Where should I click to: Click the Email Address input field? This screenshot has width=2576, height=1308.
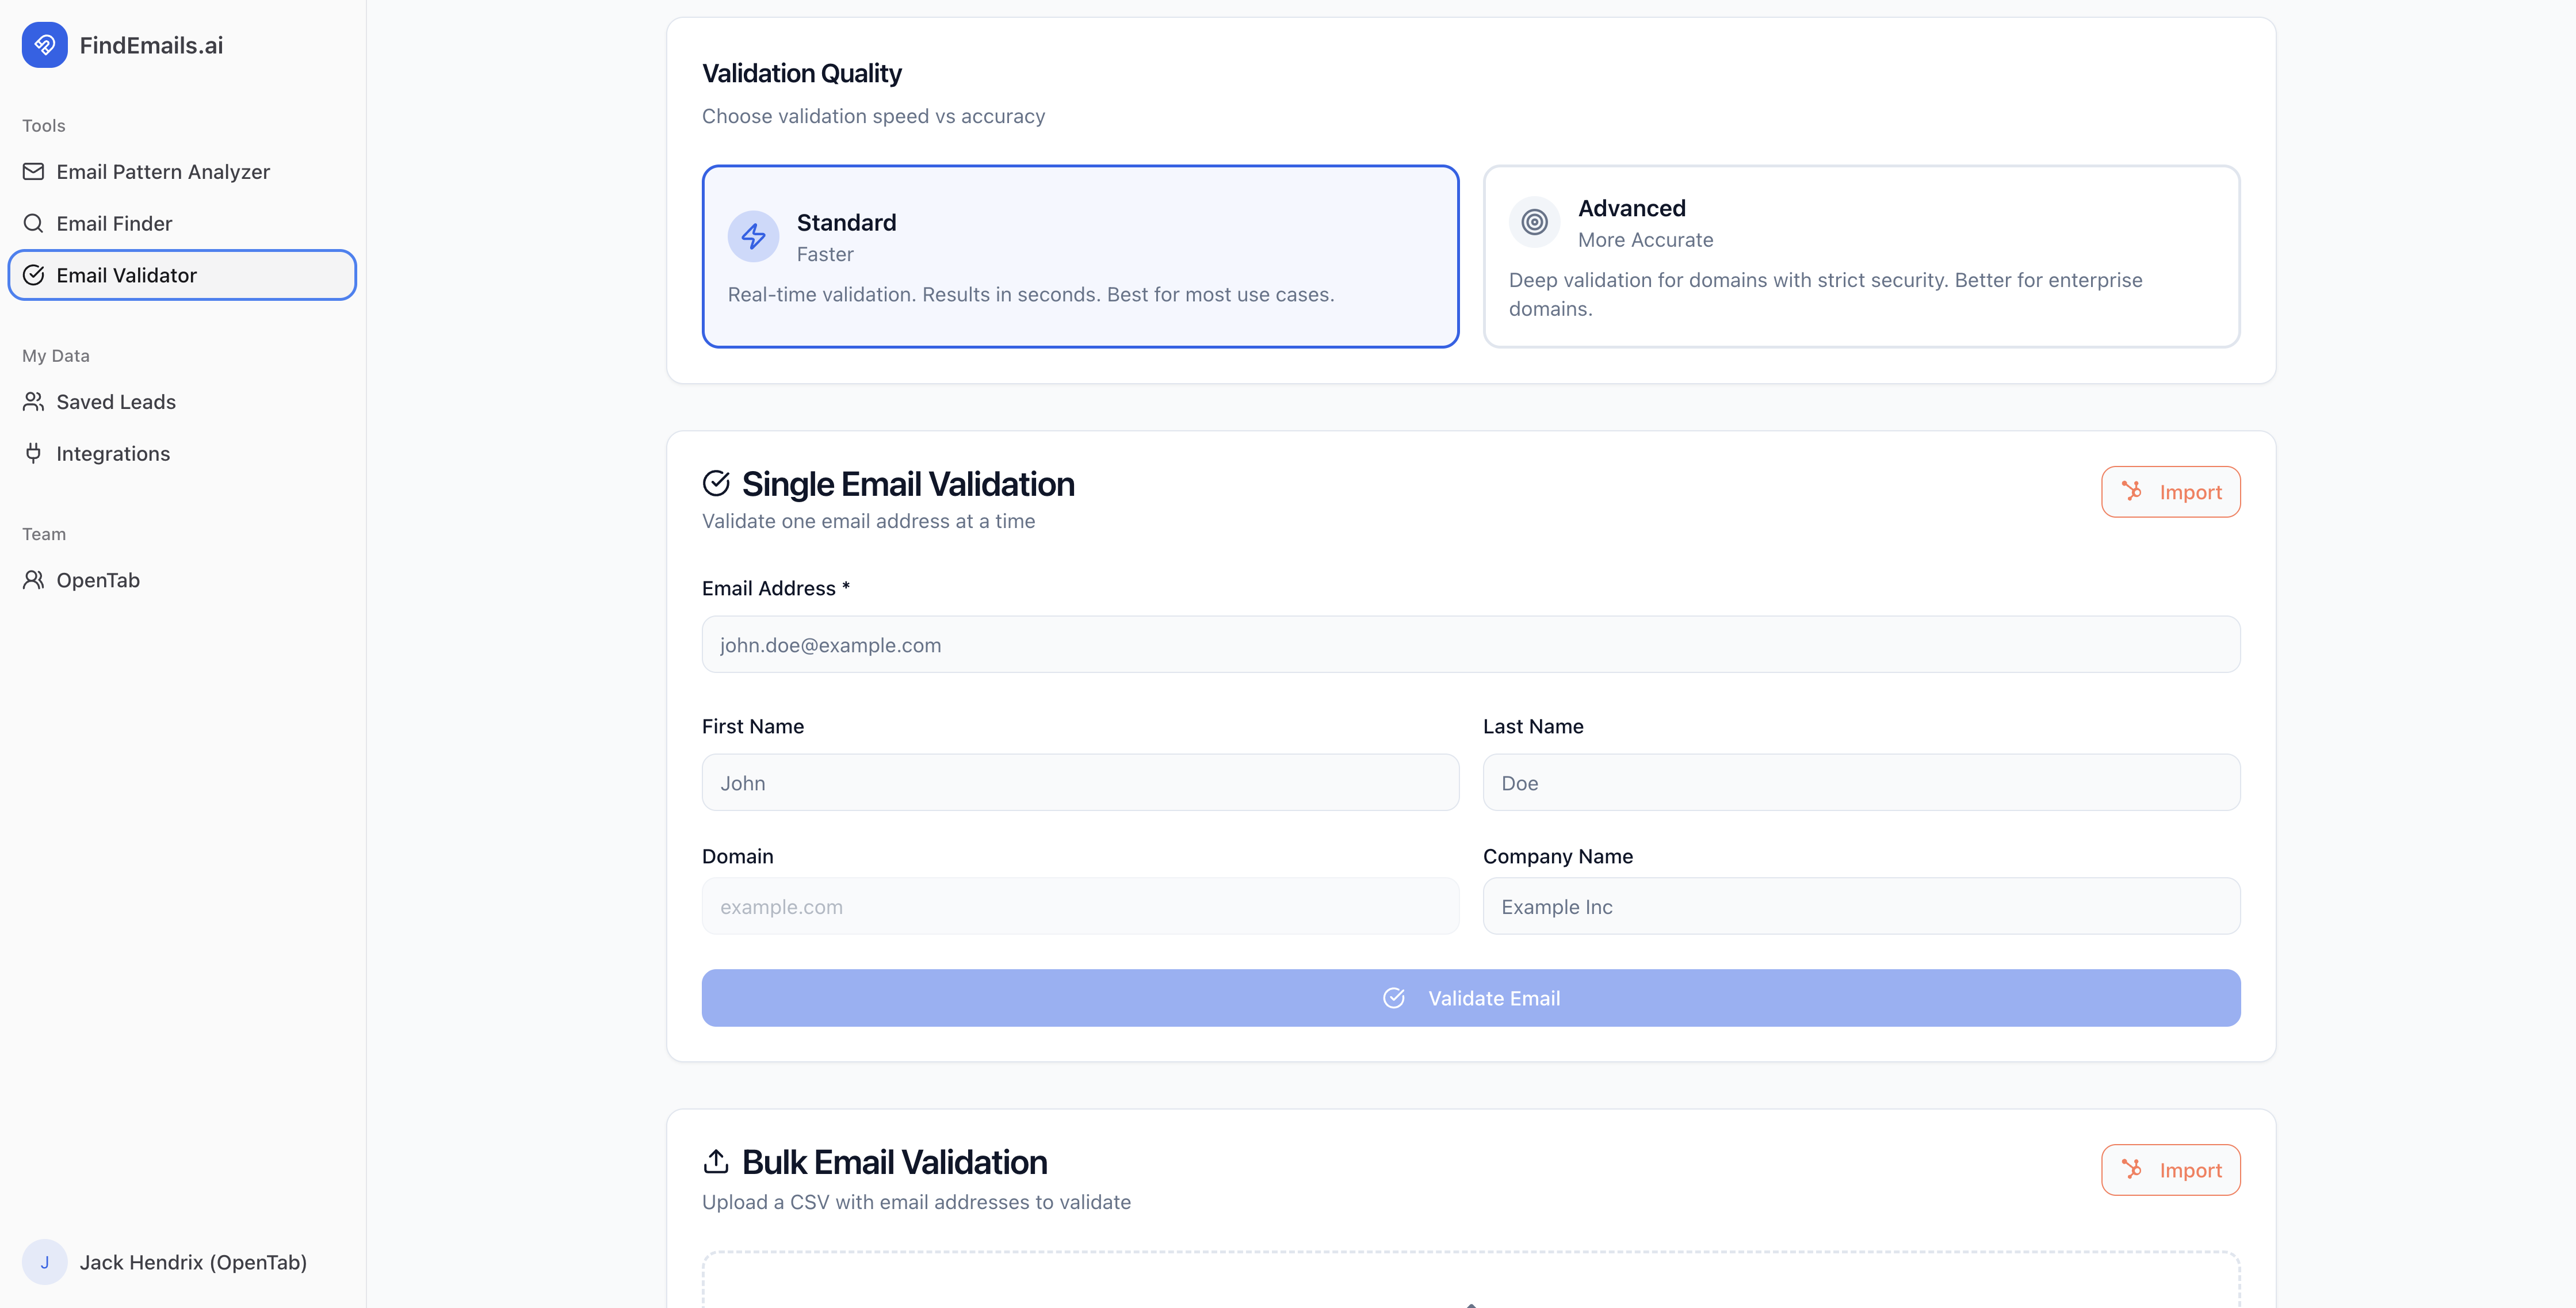[1470, 644]
